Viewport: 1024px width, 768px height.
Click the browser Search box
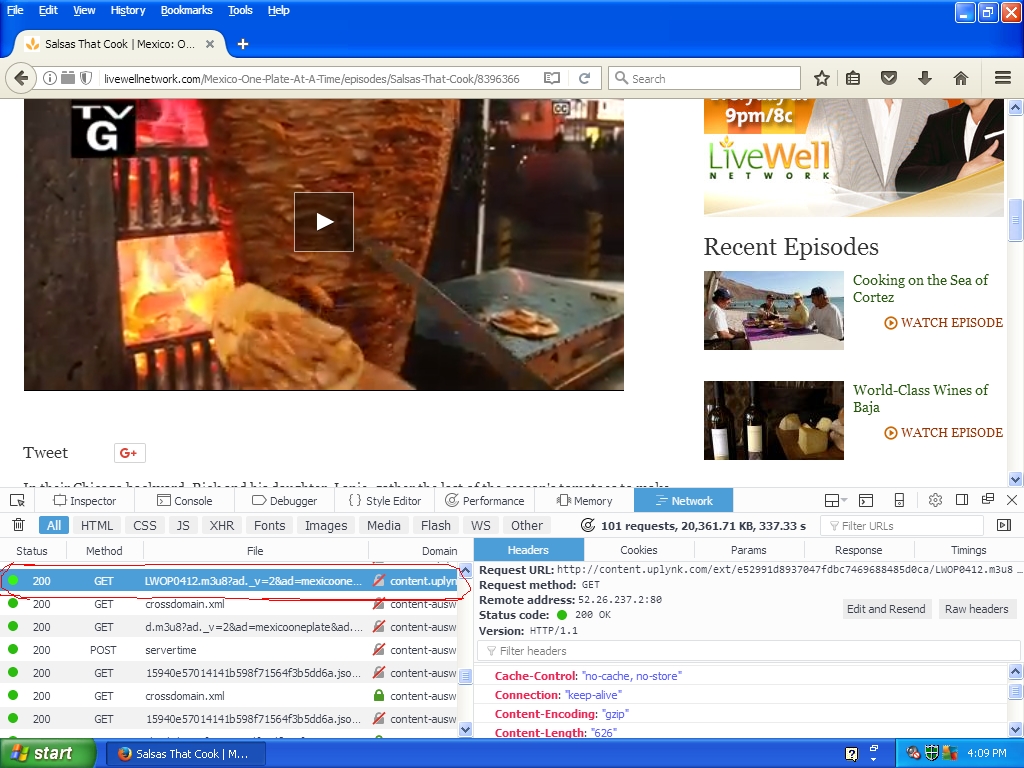pyautogui.click(x=705, y=78)
